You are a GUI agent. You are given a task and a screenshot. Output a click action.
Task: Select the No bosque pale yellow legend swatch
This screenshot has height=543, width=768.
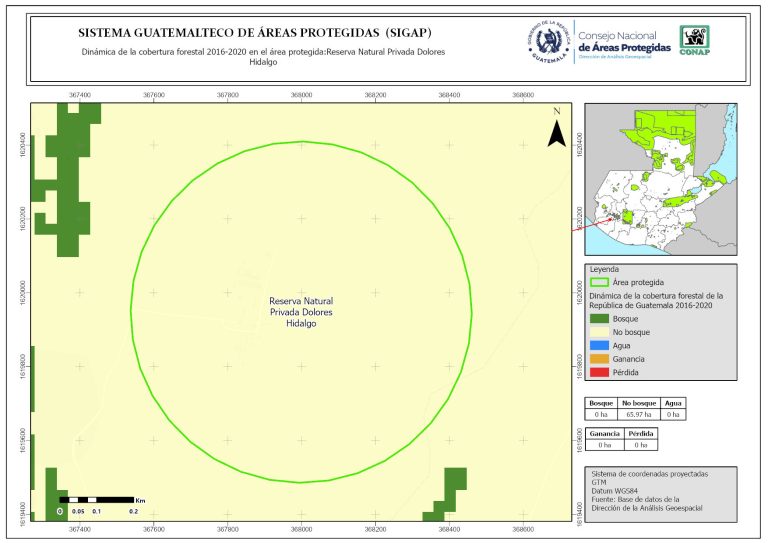[x=599, y=330]
